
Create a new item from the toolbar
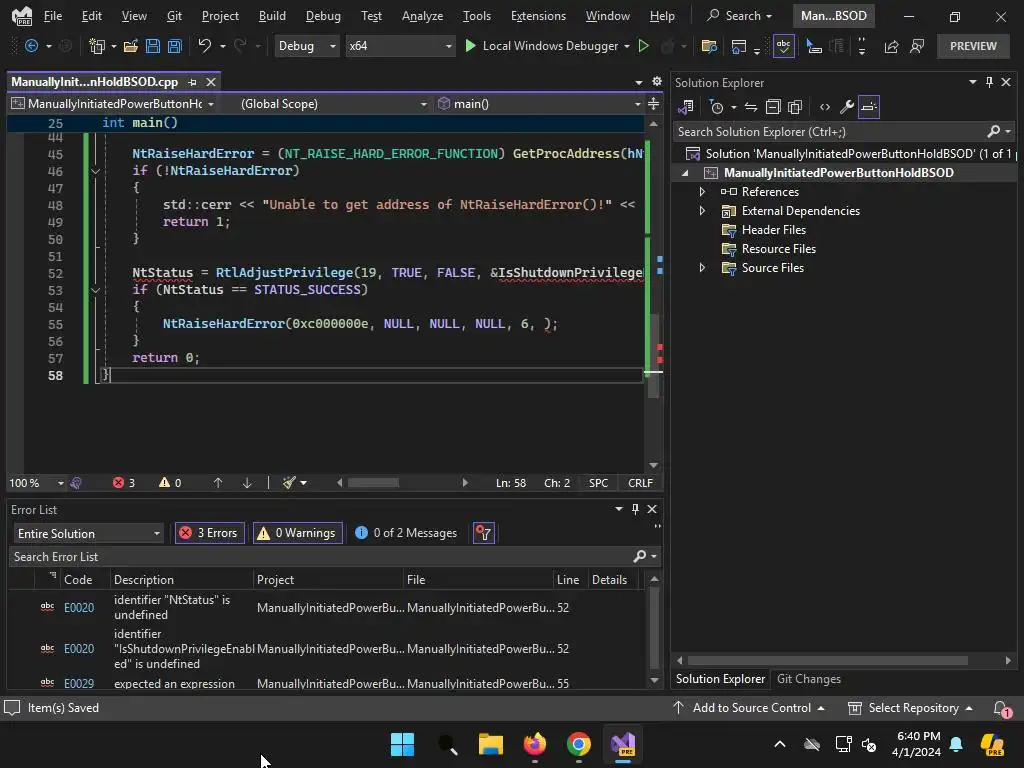tap(97, 46)
